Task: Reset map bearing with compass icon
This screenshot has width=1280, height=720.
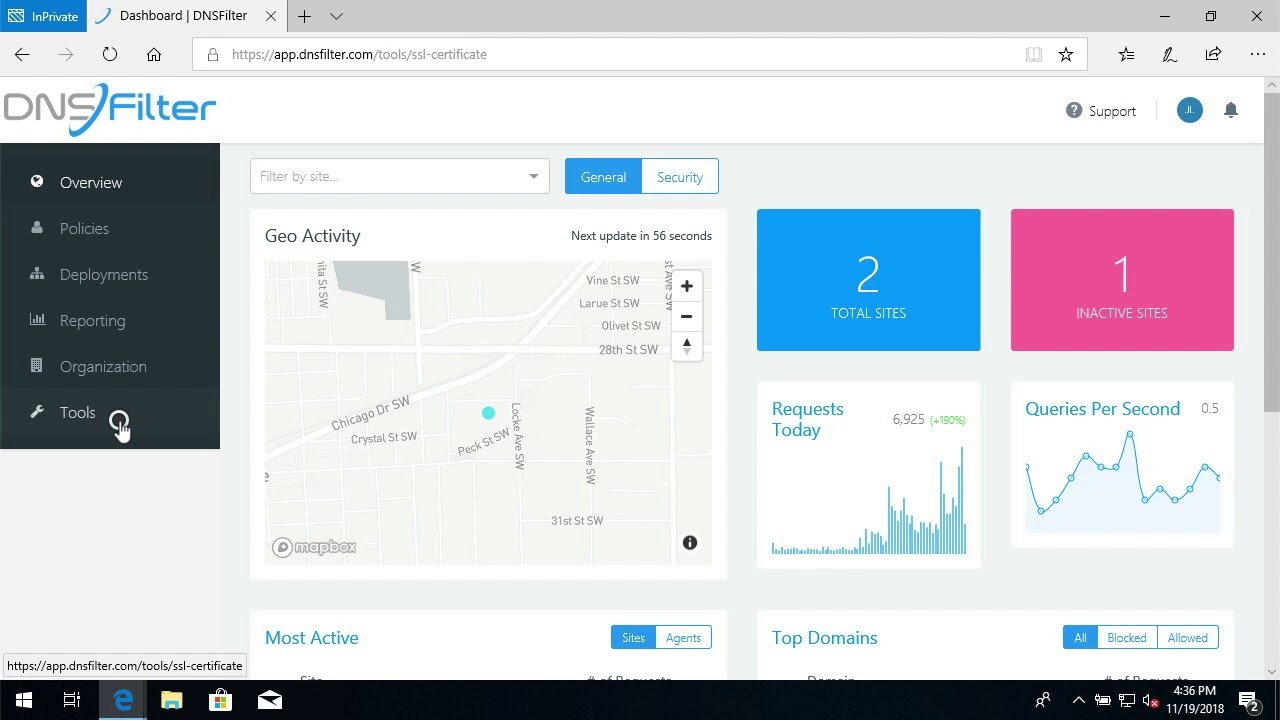Action: pyautogui.click(x=686, y=346)
